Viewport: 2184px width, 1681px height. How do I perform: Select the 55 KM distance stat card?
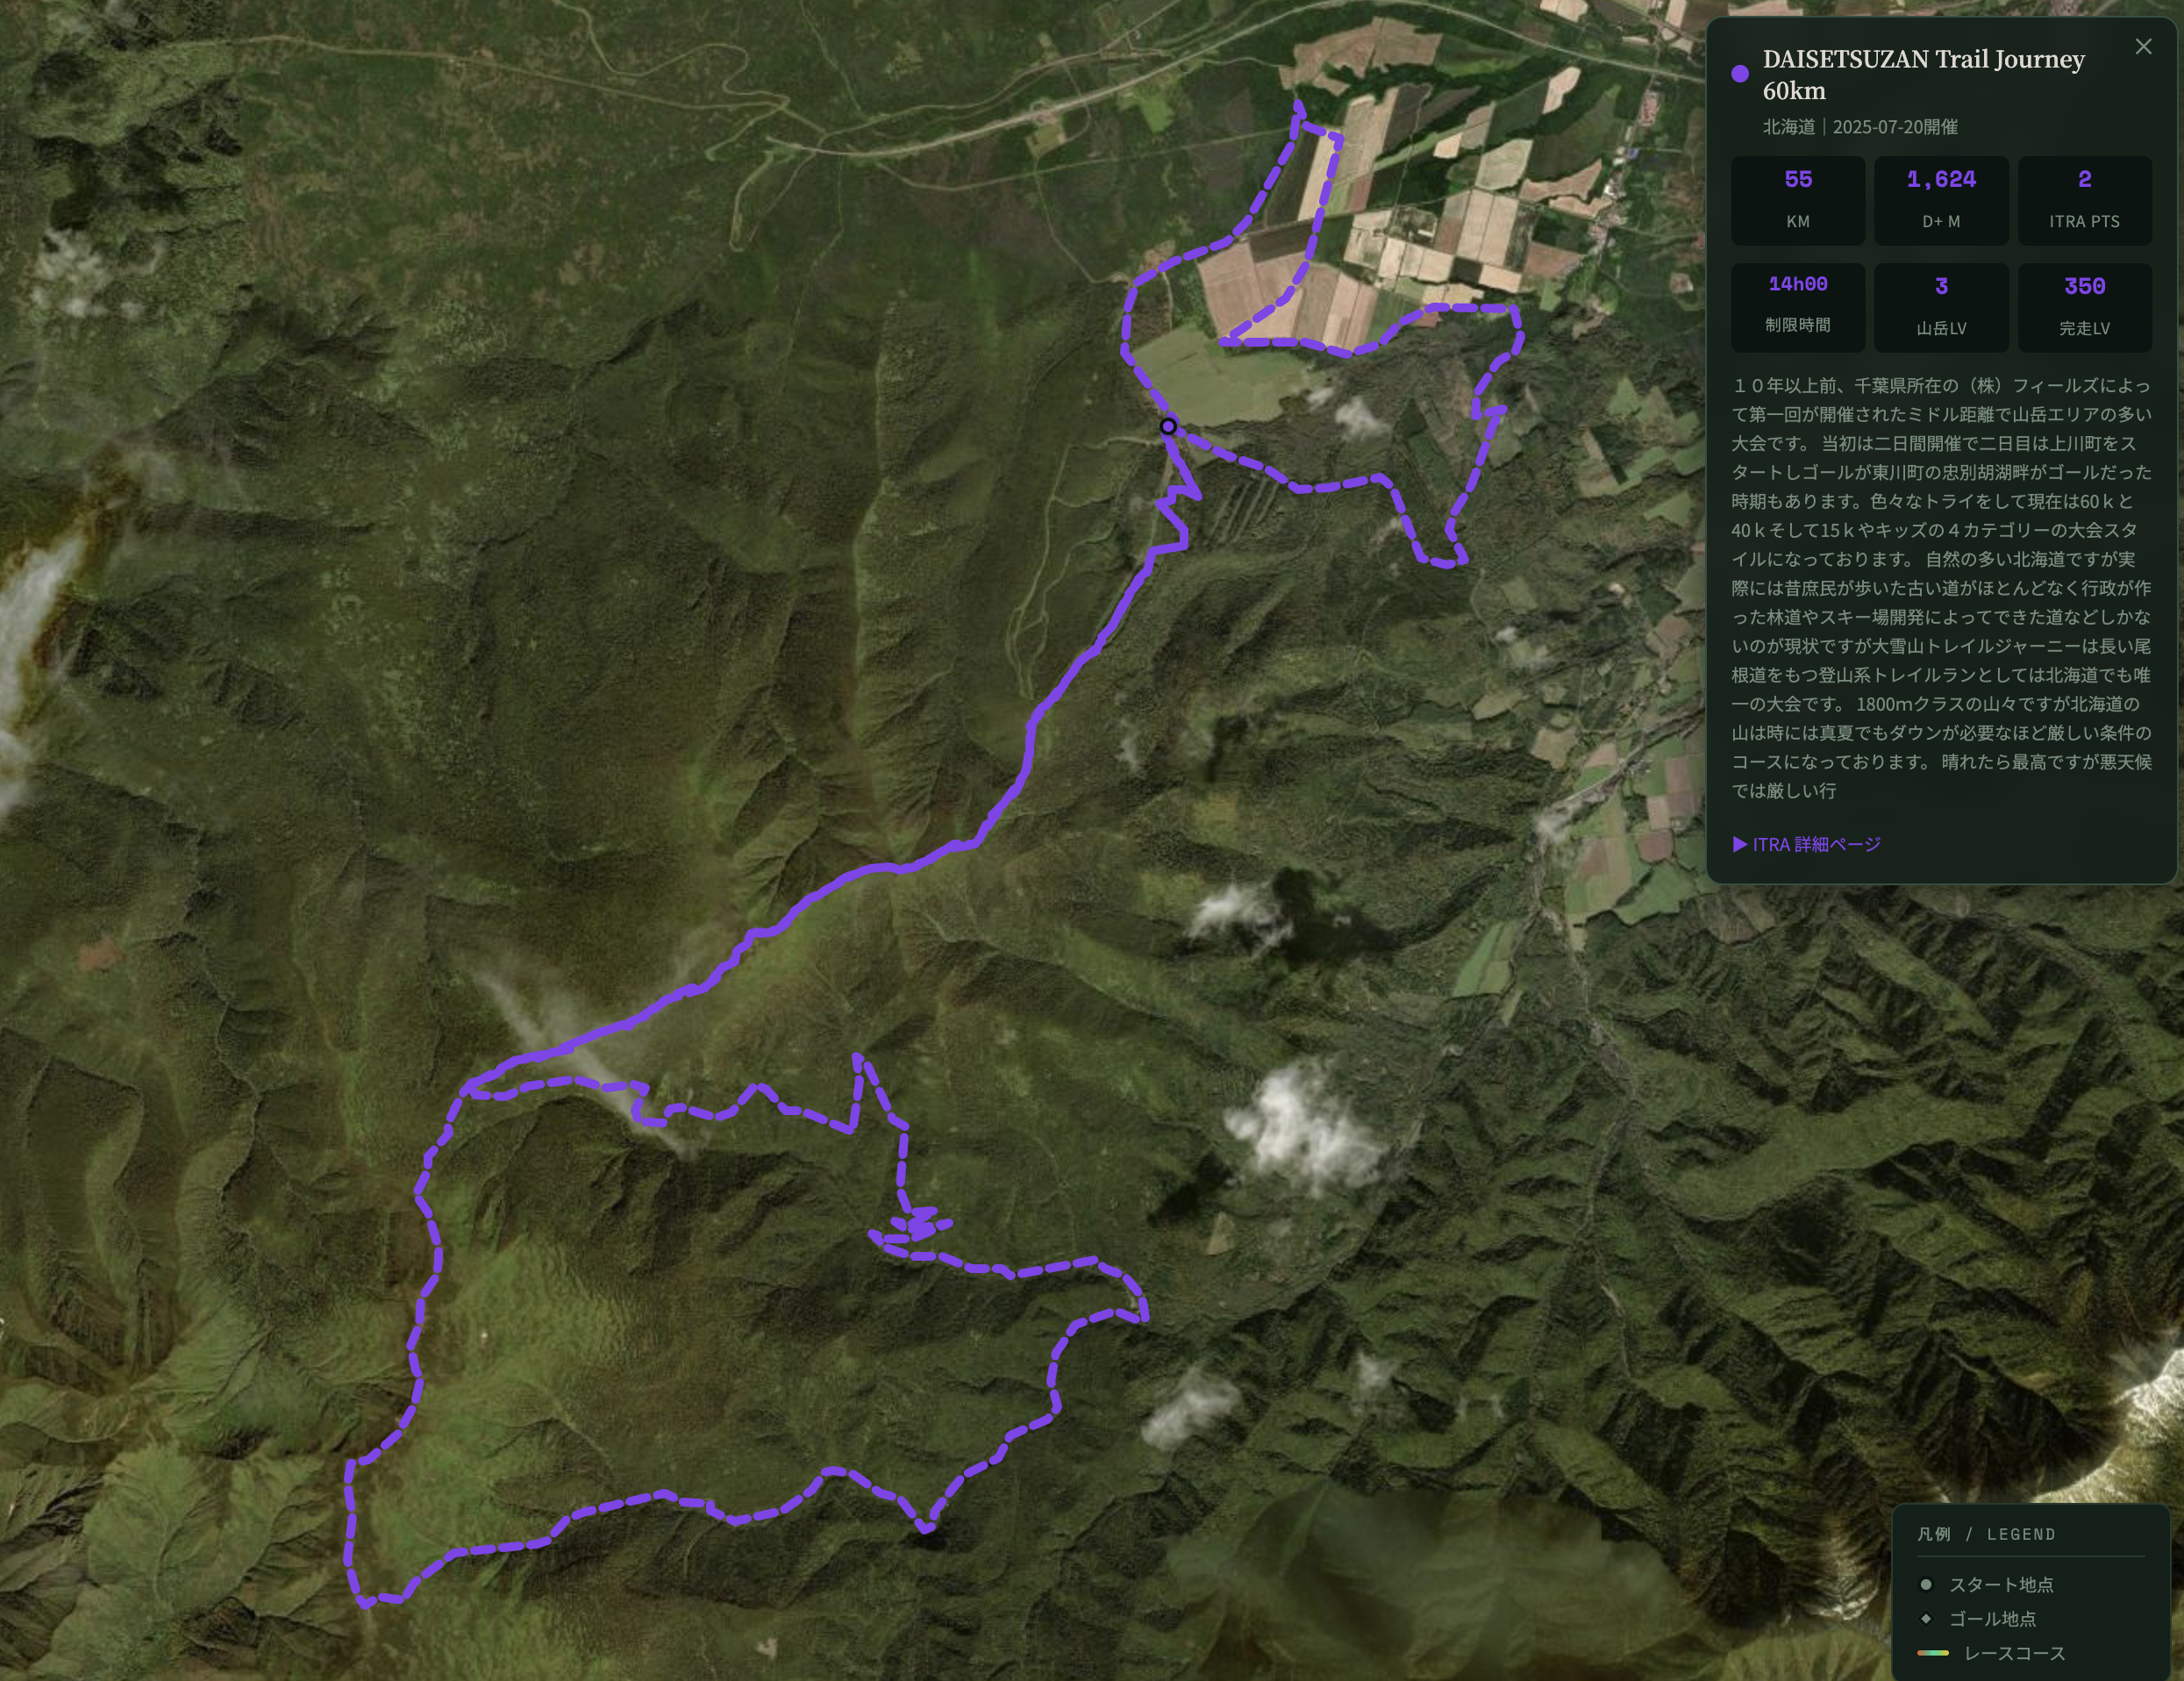(x=1798, y=200)
